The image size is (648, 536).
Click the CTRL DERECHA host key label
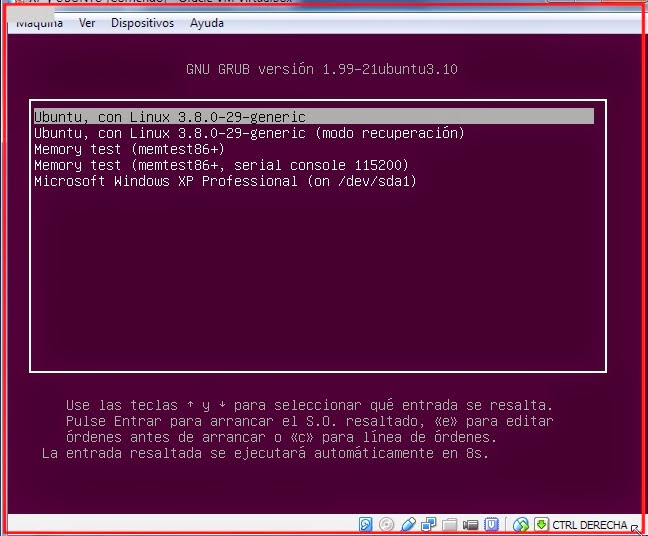pyautogui.click(x=590, y=525)
